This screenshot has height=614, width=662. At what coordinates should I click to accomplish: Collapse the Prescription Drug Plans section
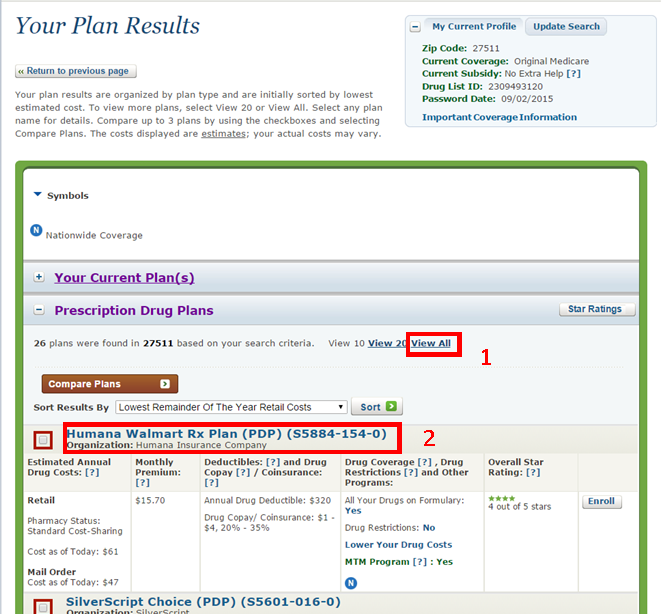pyautogui.click(x=39, y=310)
